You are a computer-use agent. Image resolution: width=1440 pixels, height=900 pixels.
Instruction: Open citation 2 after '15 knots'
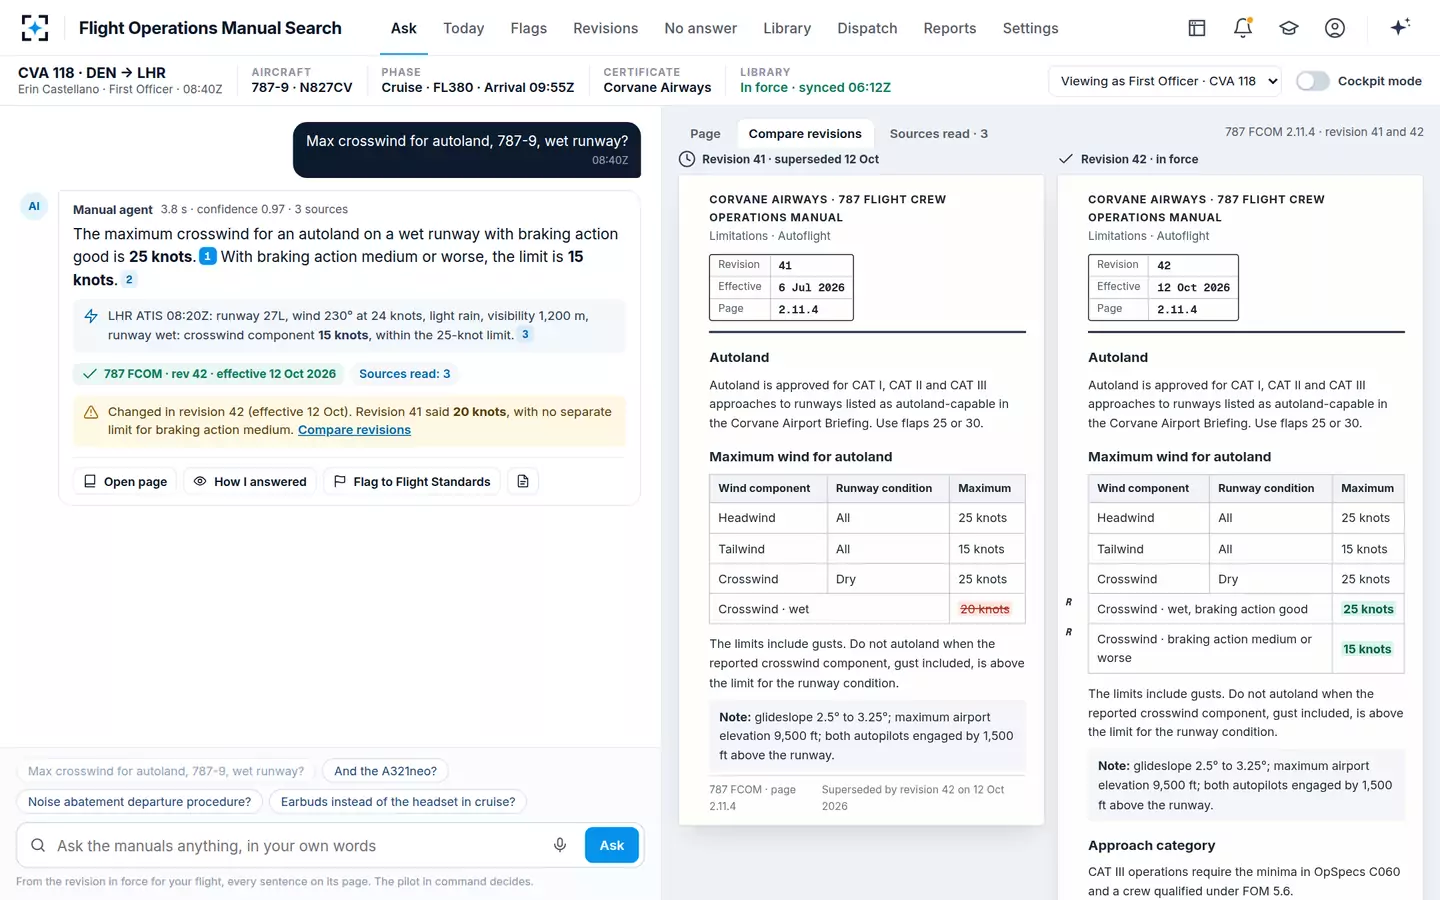pos(129,280)
